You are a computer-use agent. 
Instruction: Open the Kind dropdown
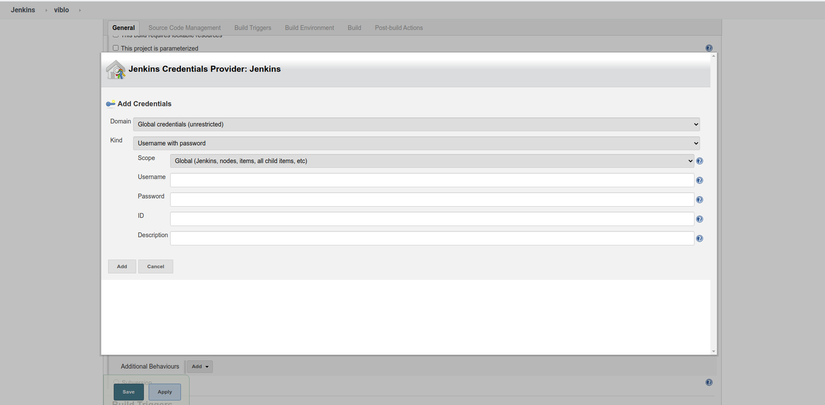pos(417,143)
